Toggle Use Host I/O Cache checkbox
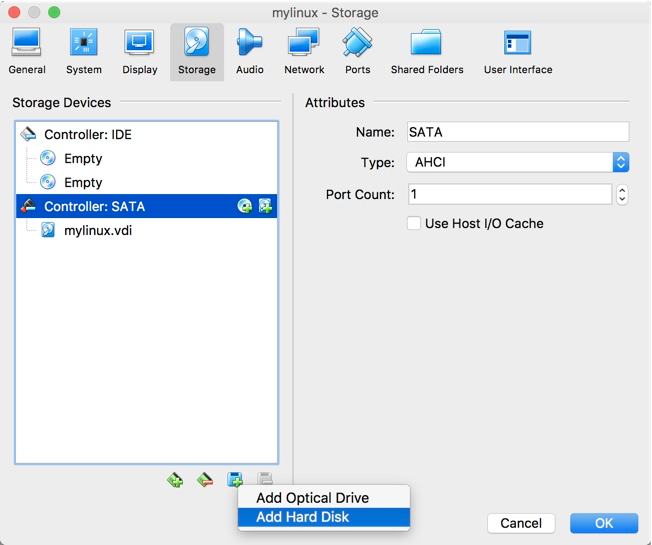 [x=414, y=223]
